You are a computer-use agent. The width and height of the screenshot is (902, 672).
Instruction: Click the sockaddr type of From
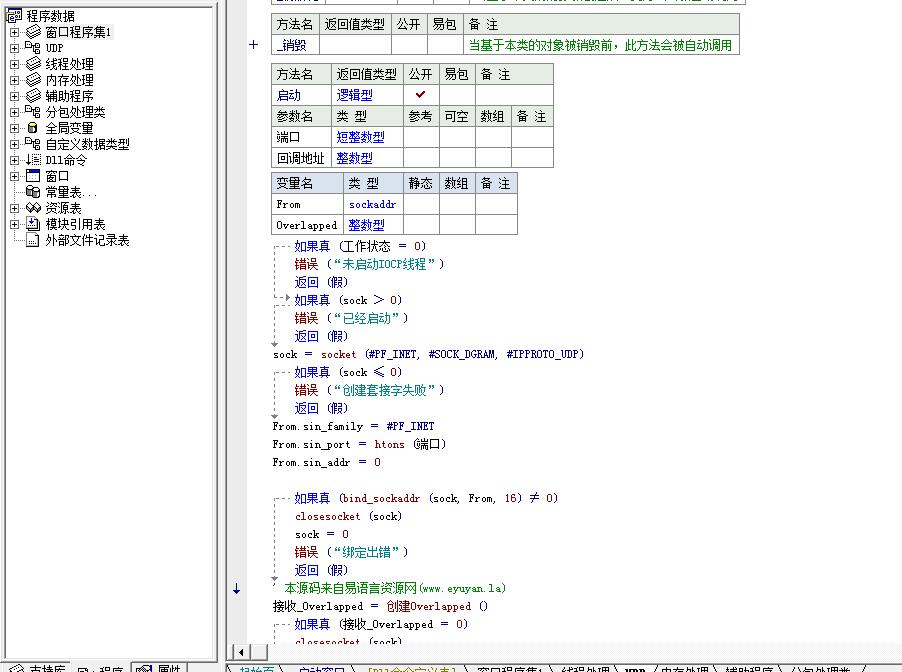373,204
